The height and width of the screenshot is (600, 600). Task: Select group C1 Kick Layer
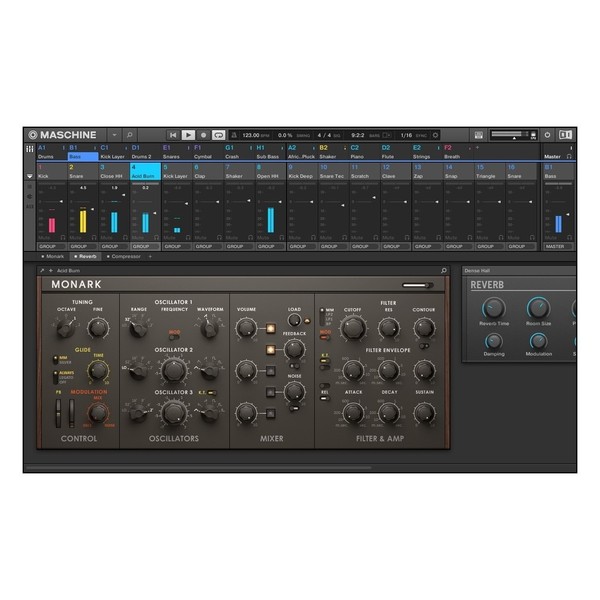[x=114, y=152]
